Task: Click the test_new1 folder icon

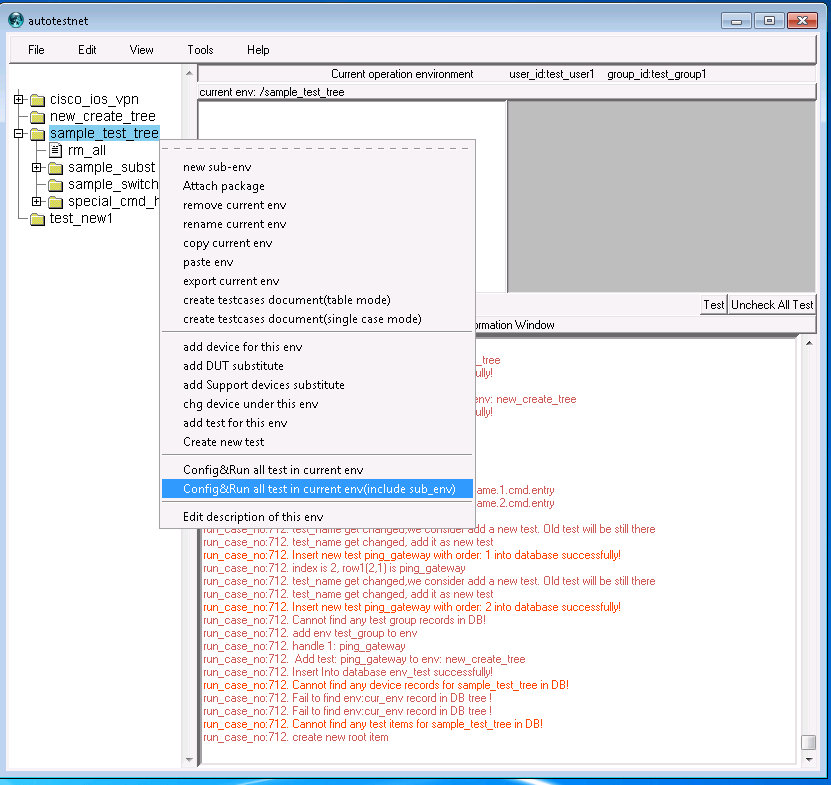Action: point(38,219)
